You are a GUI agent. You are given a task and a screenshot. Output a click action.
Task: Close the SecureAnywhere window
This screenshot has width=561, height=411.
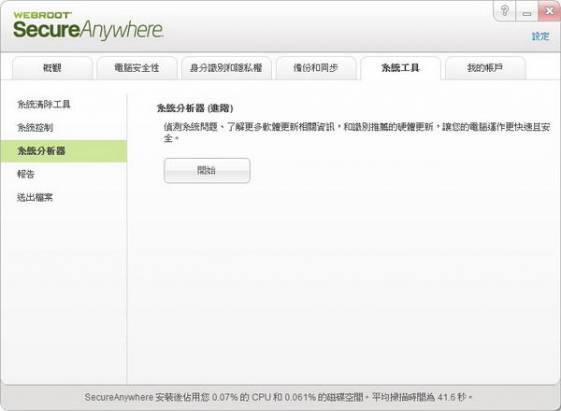pos(549,11)
